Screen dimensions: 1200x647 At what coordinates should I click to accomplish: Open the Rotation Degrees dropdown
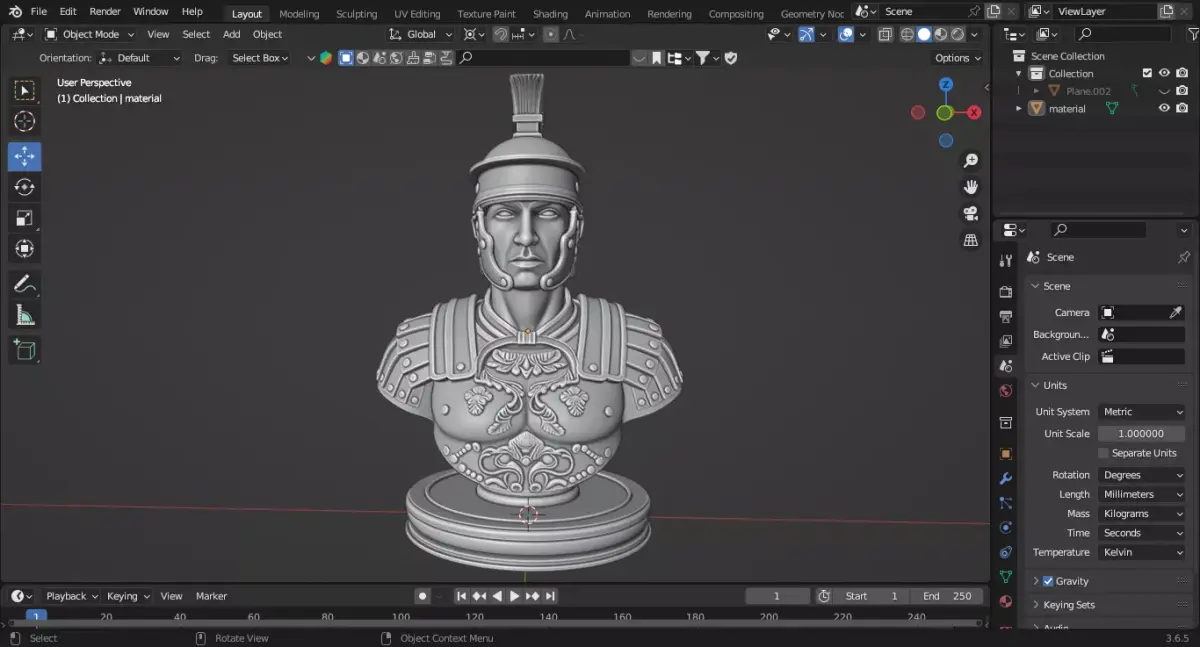[x=1142, y=475]
